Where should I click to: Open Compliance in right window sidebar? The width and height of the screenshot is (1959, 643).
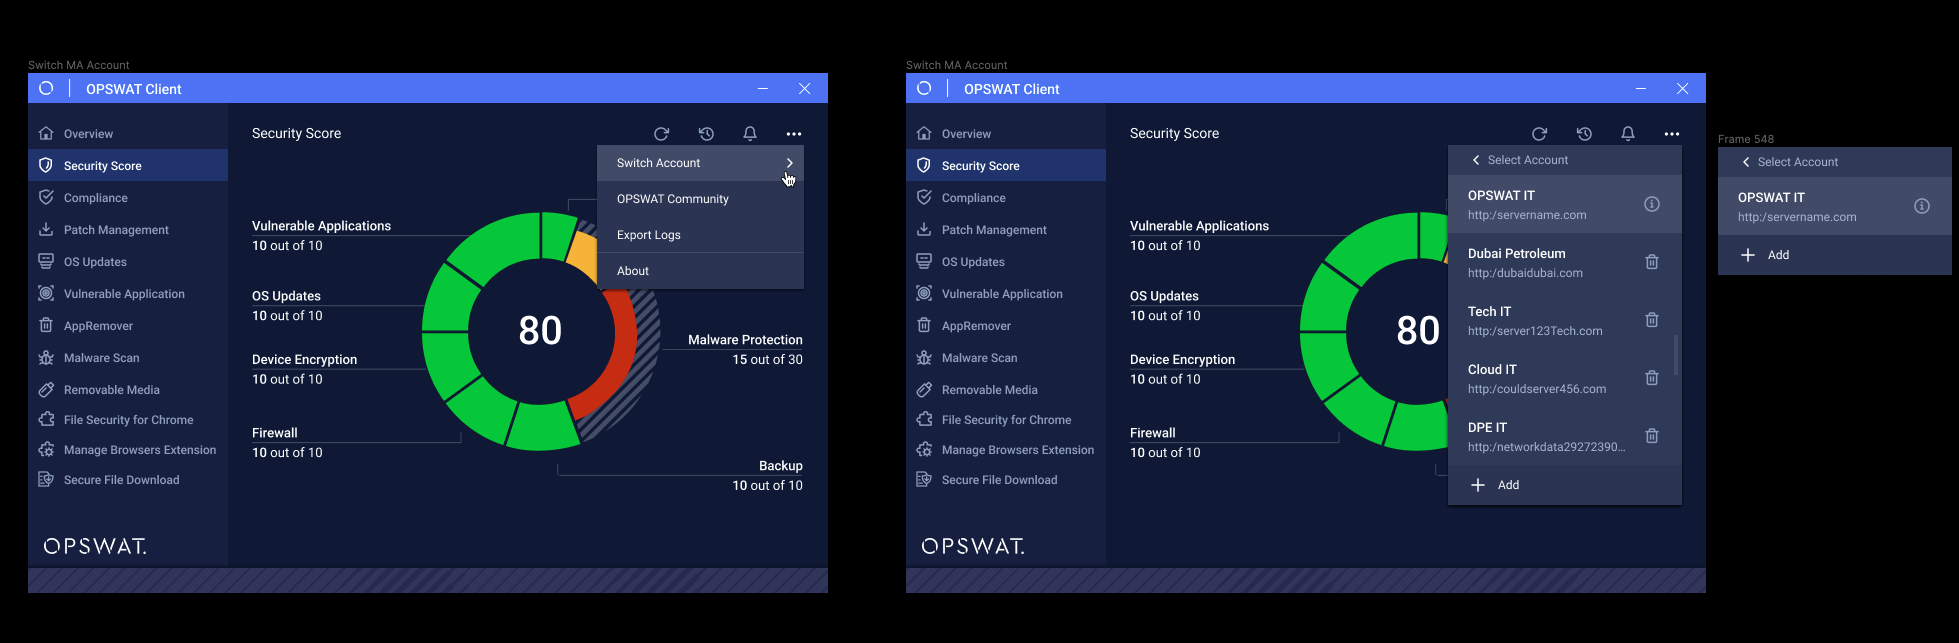(1006, 198)
